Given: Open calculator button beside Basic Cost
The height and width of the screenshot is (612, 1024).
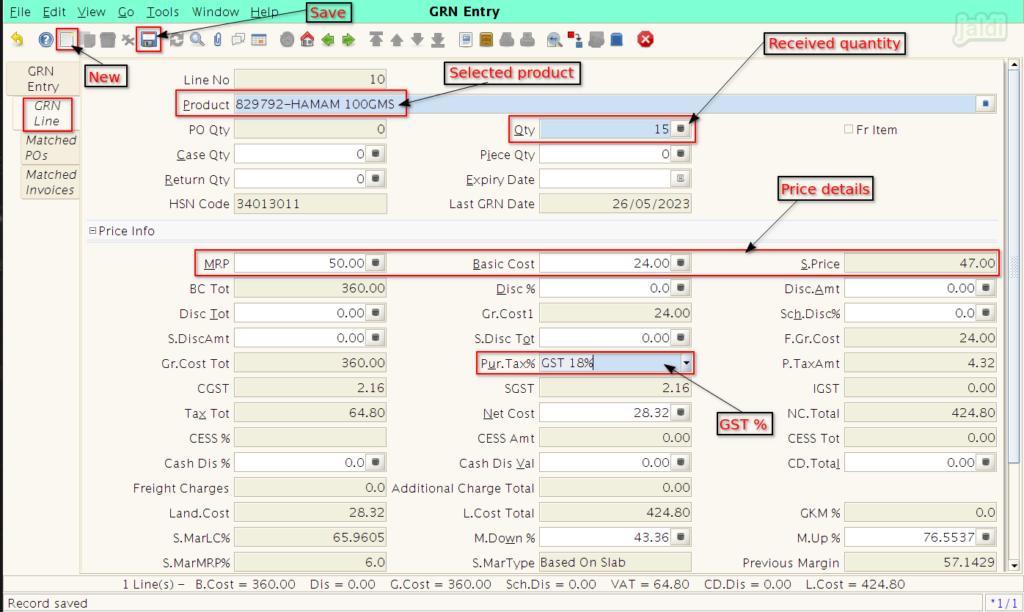Looking at the screenshot, I should coord(680,263).
